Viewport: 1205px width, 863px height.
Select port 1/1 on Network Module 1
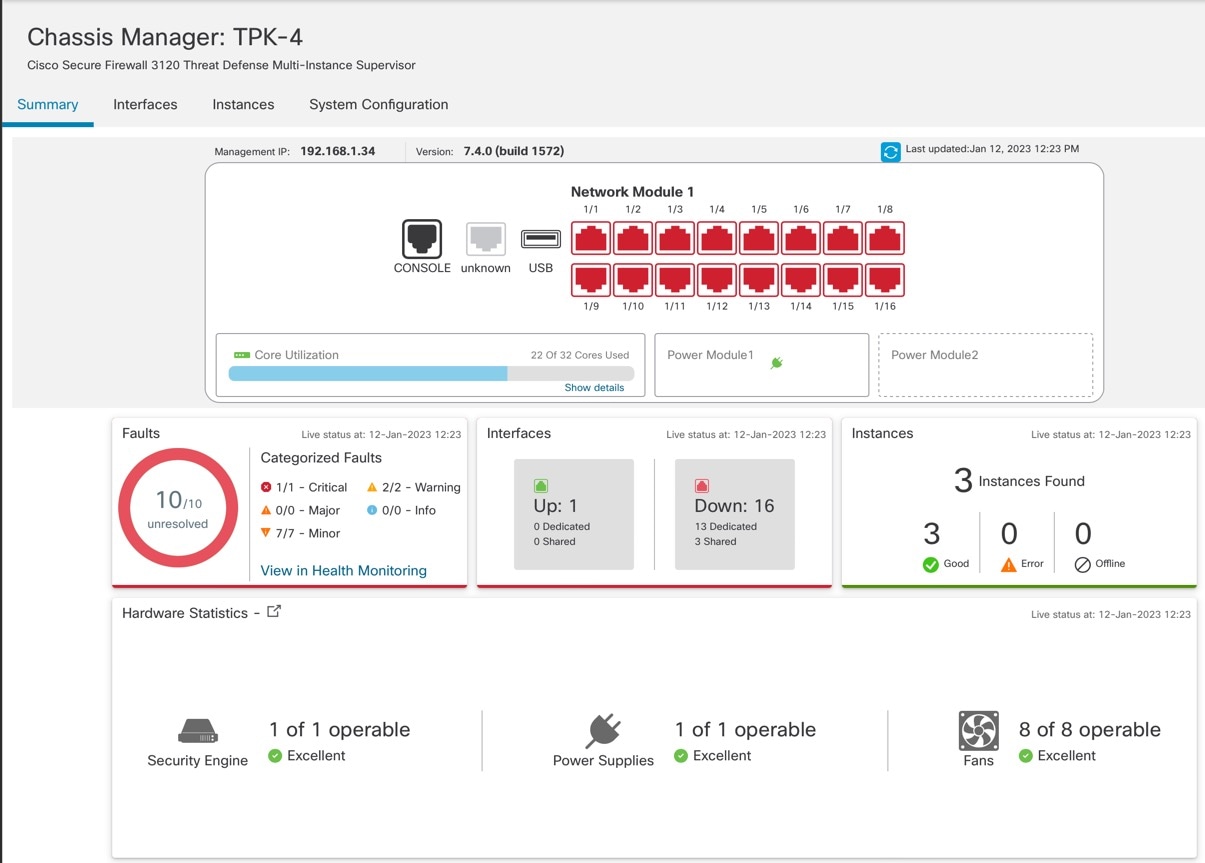click(x=591, y=237)
